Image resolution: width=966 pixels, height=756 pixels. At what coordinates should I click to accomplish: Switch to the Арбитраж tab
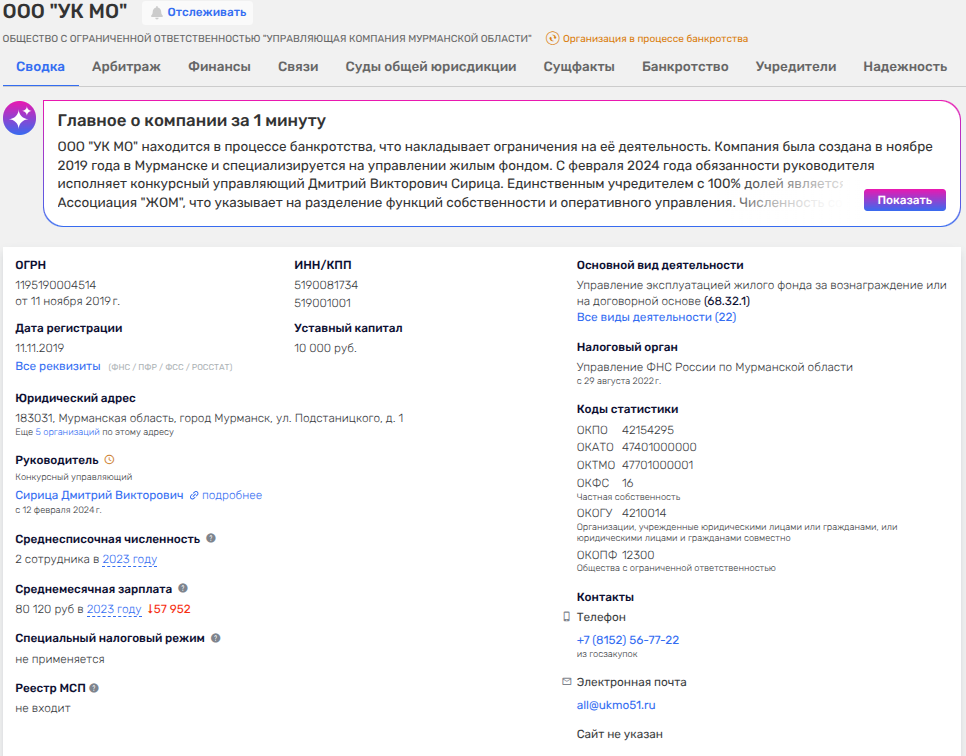[126, 67]
